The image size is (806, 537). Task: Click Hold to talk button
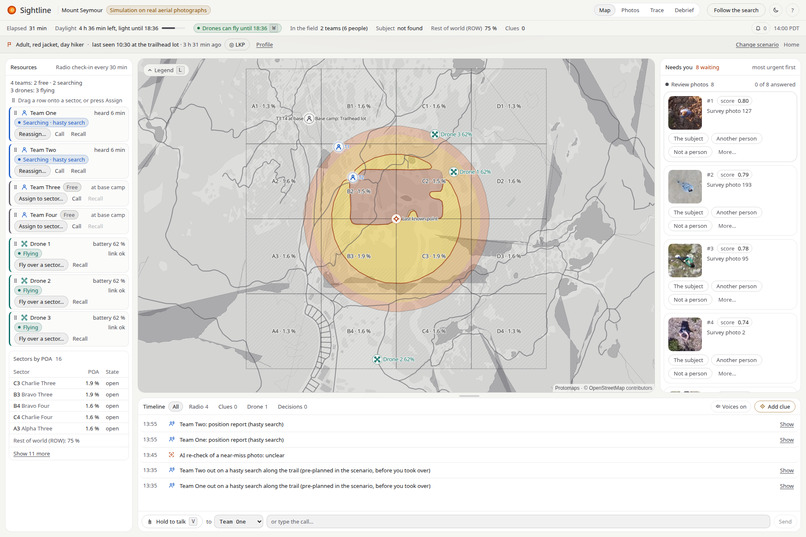[172, 522]
